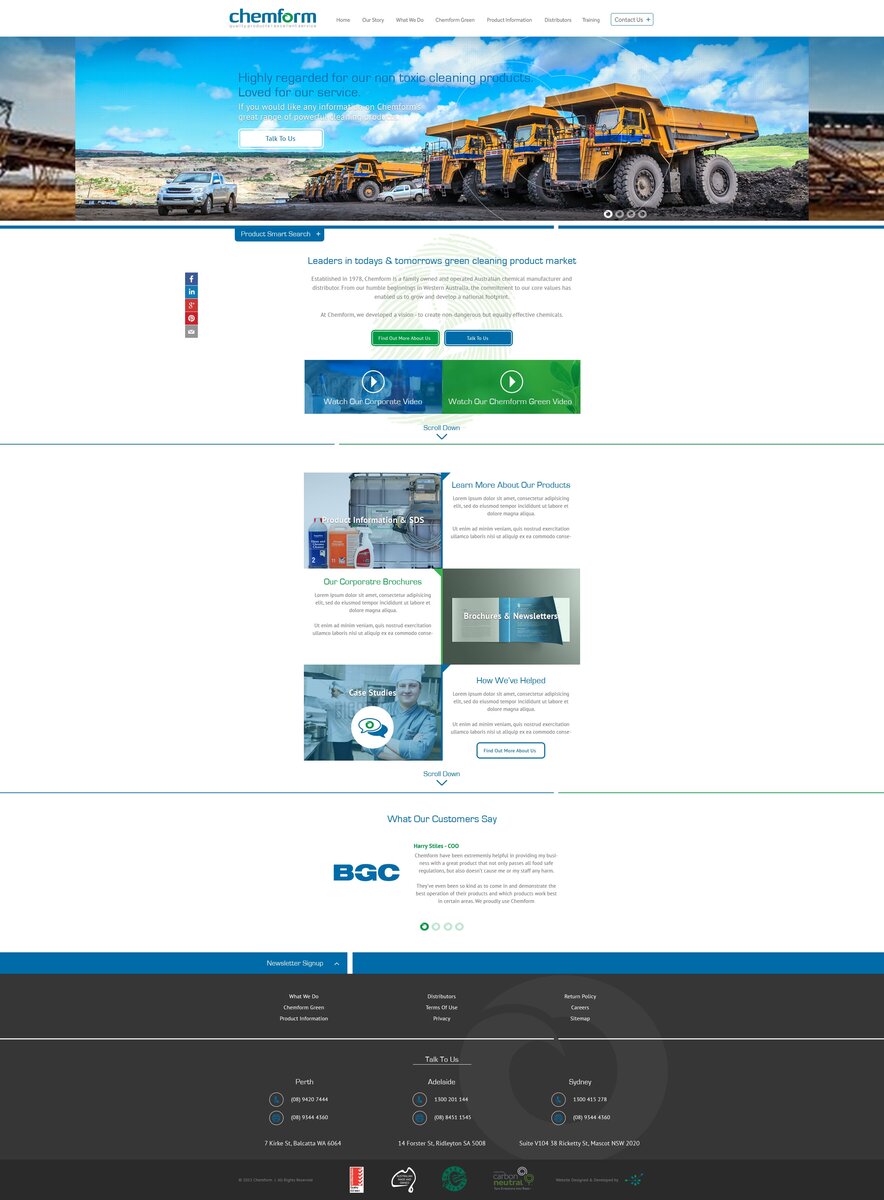Play the Chemform Green video
This screenshot has height=1200, width=884.
[x=511, y=381]
